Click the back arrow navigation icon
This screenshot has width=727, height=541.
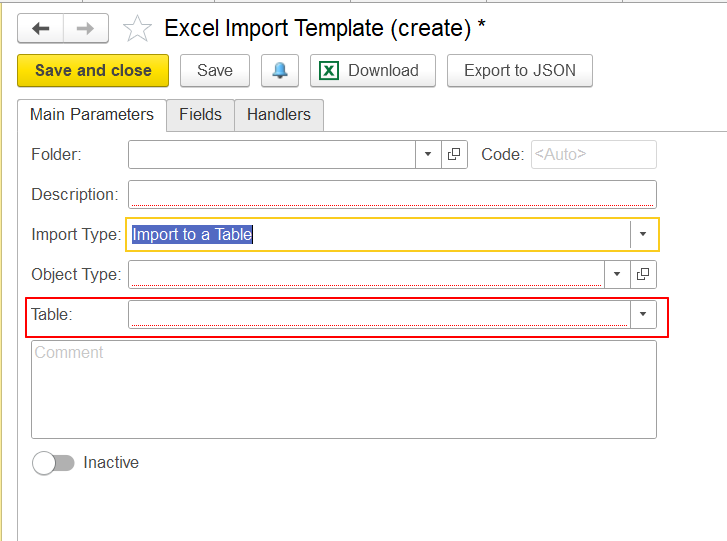[41, 29]
